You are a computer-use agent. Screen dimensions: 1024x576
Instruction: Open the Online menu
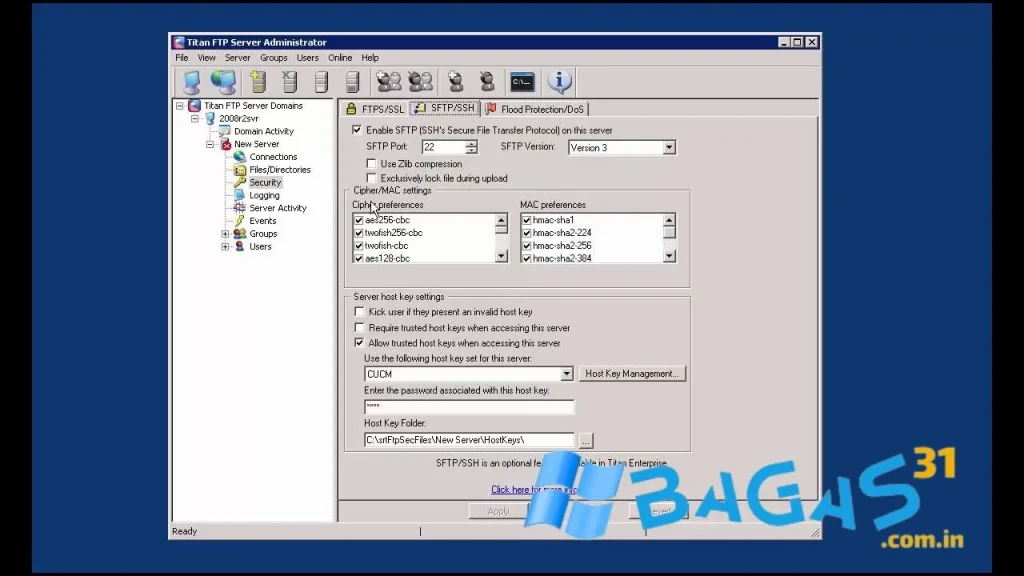pos(340,57)
